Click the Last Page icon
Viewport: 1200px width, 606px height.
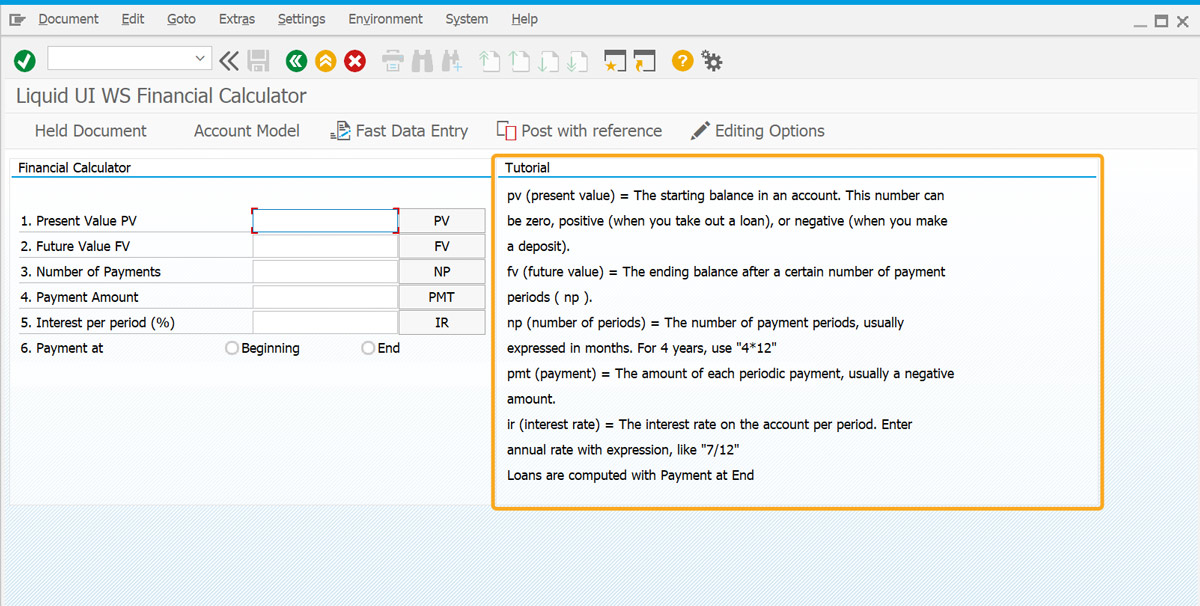576,61
